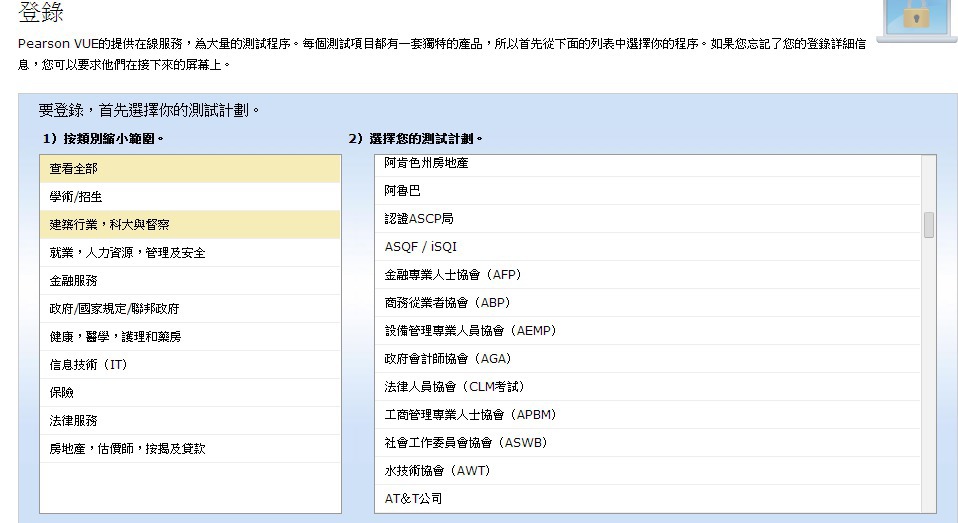Select the 學術/招生 category
This screenshot has height=523, width=958.
point(190,197)
